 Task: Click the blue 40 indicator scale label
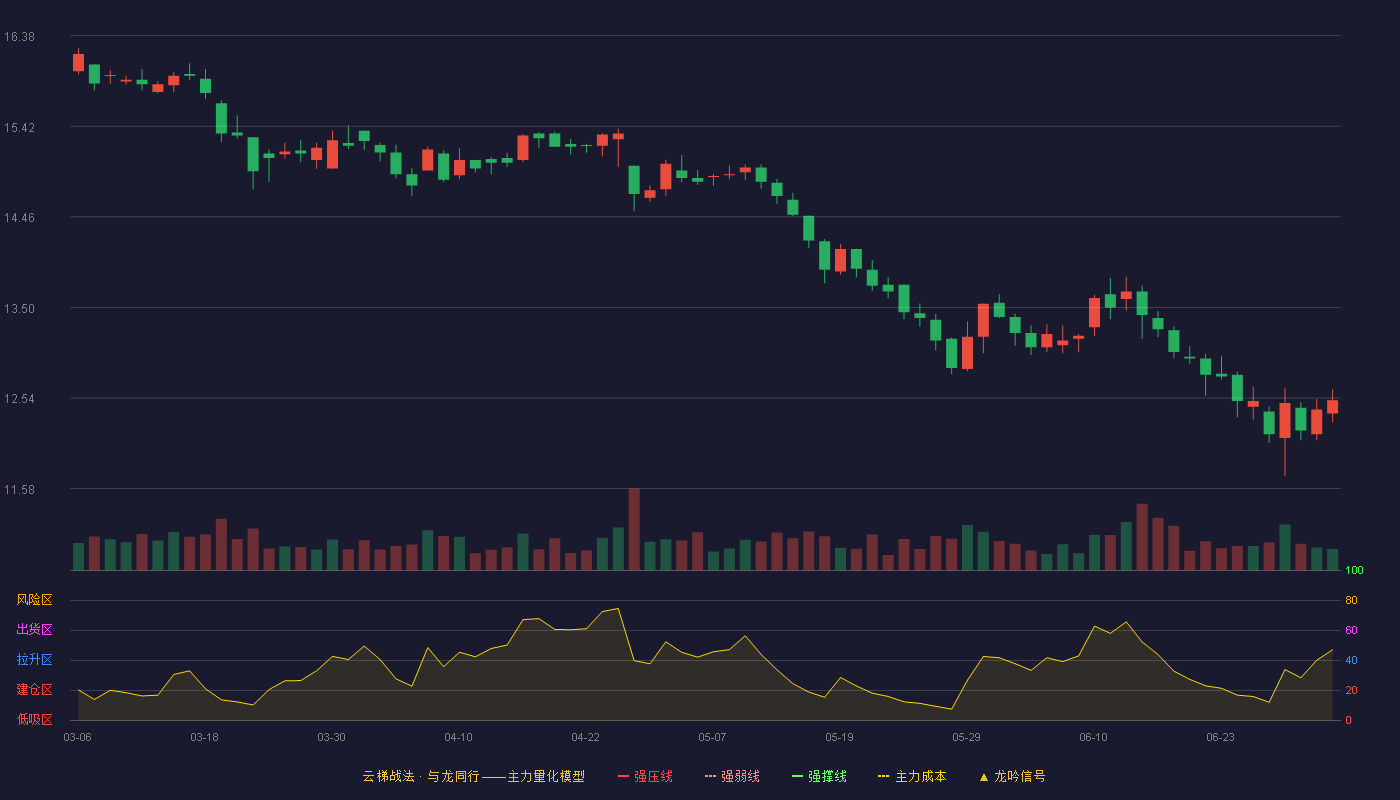pyautogui.click(x=1351, y=660)
